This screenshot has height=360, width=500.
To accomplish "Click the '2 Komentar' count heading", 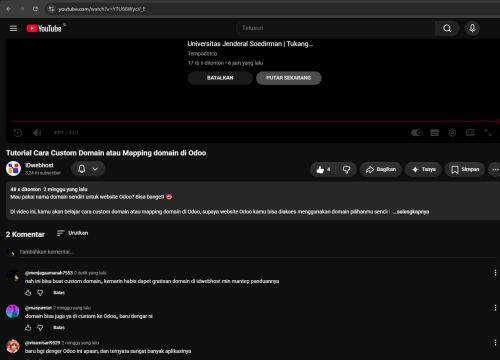I will tap(25, 234).
